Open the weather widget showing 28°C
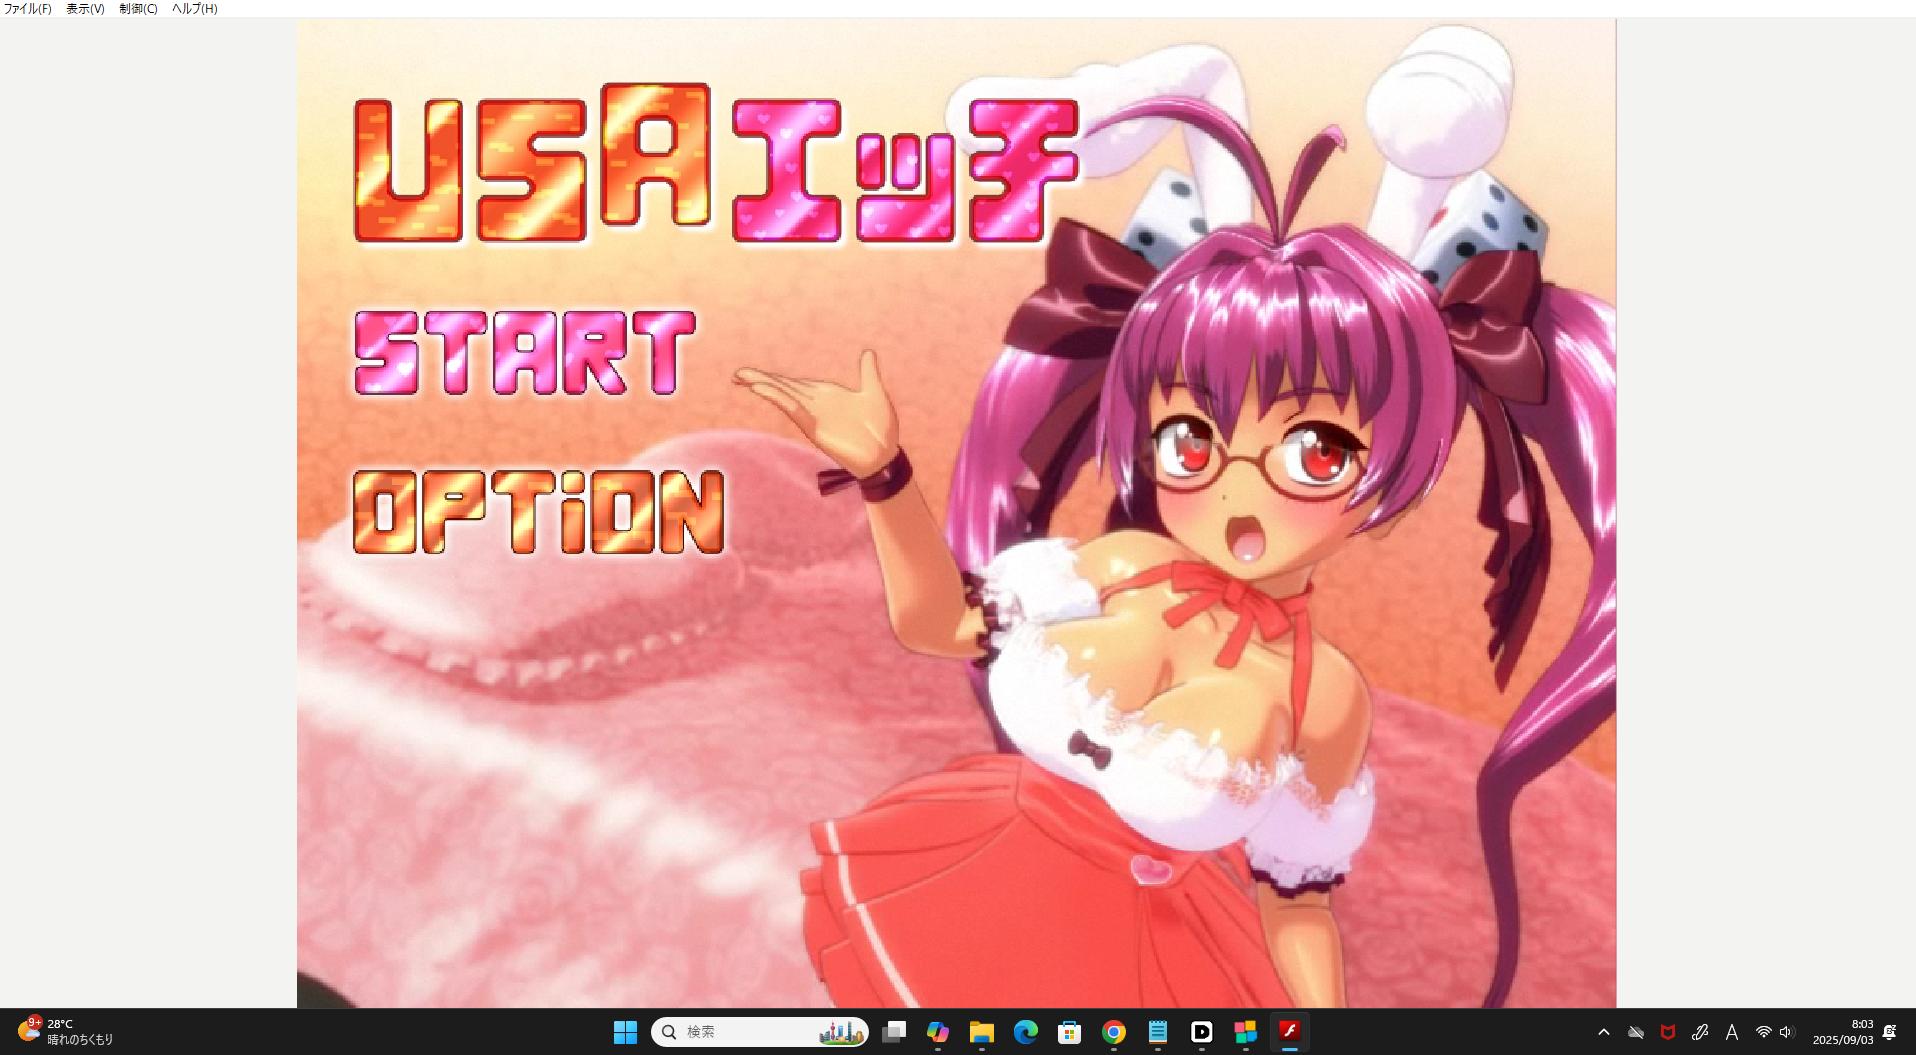This screenshot has height=1055, width=1916. [x=65, y=1032]
